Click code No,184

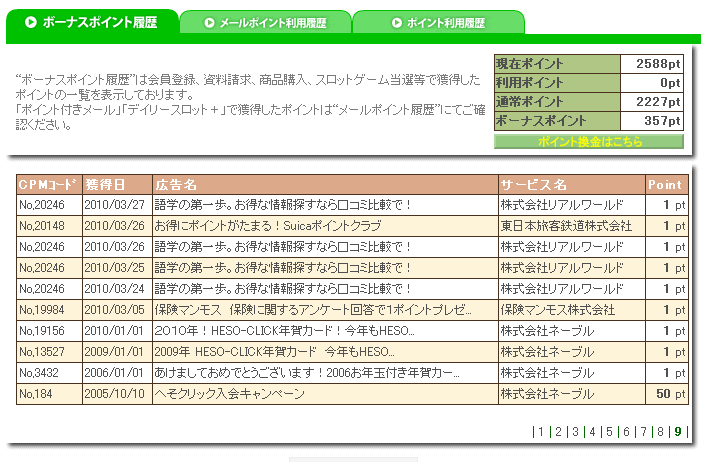click(x=36, y=394)
